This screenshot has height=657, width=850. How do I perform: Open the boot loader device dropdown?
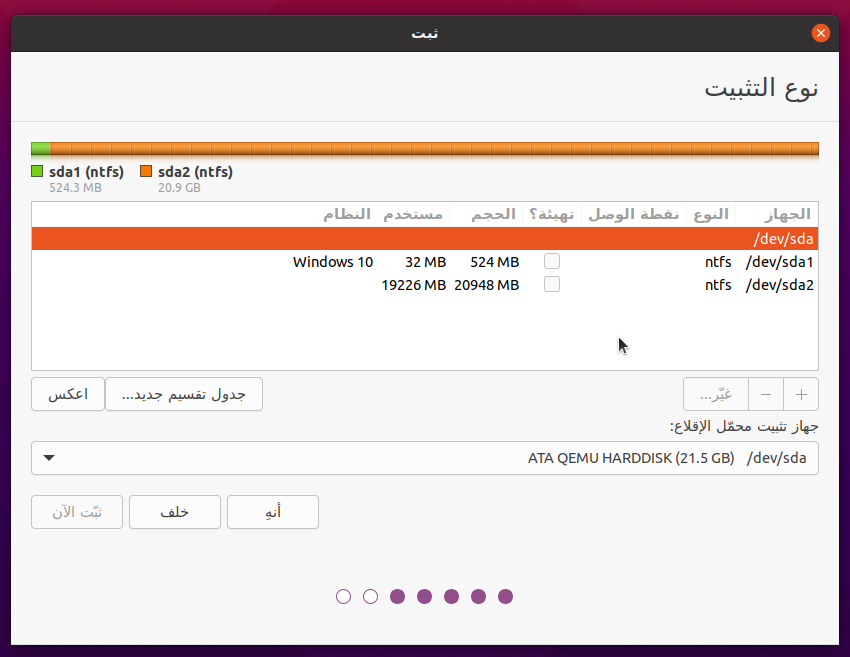point(424,458)
